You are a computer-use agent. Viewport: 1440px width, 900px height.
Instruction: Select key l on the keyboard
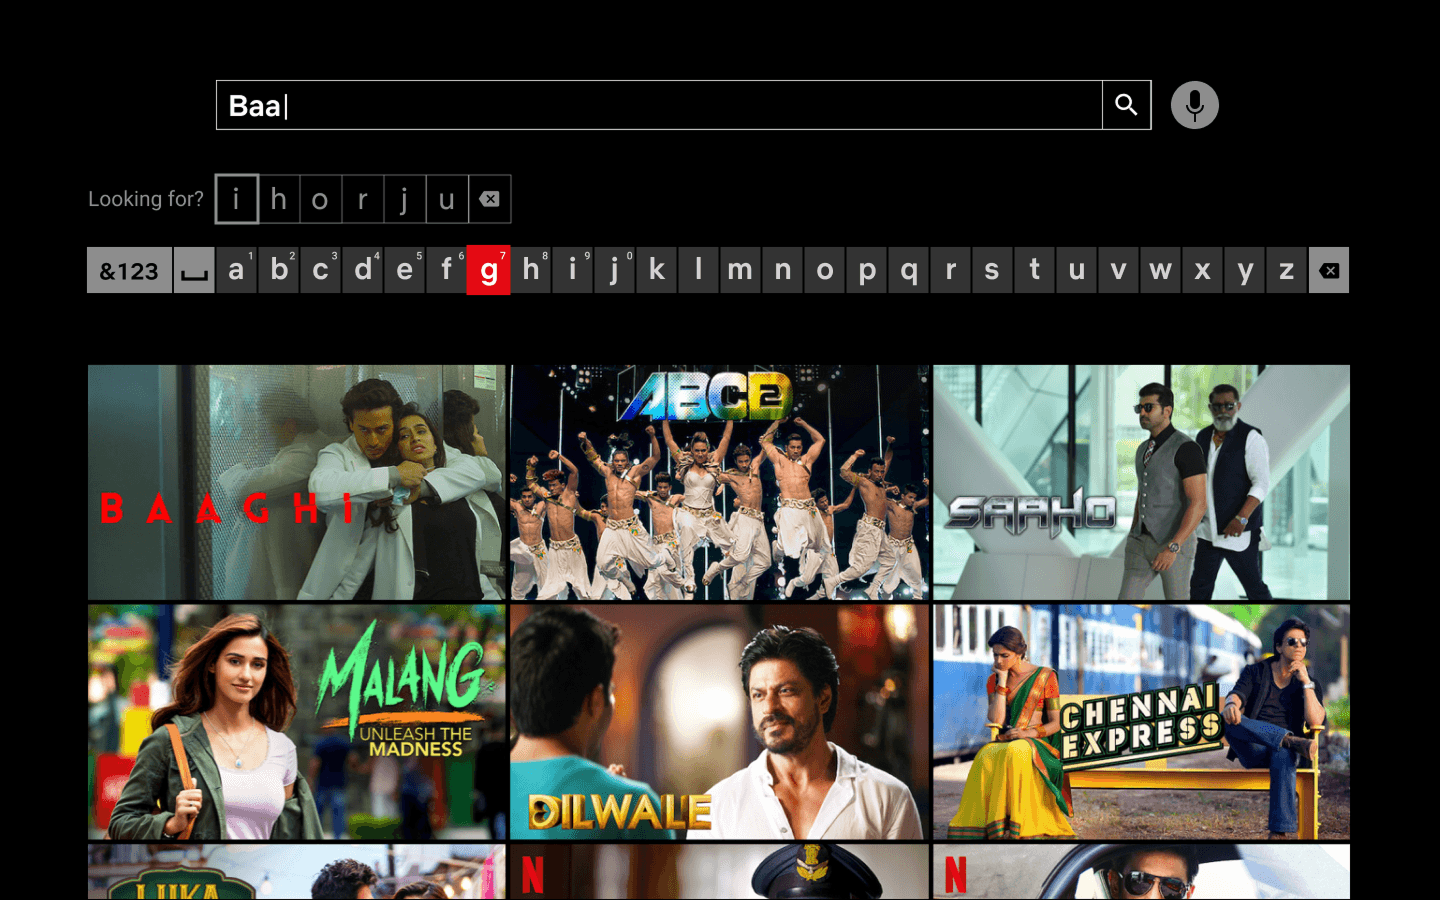(x=699, y=270)
